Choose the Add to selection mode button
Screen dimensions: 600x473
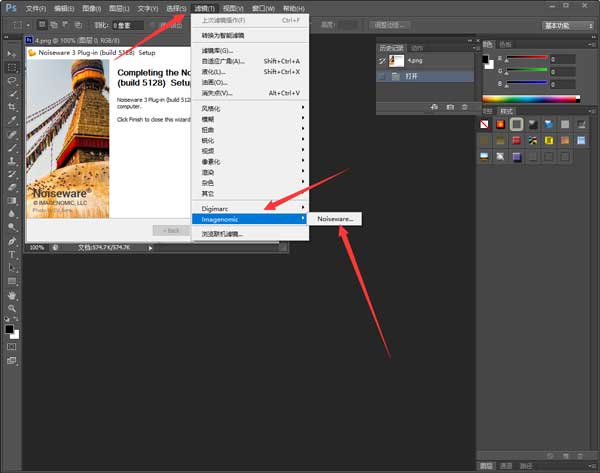54,25
